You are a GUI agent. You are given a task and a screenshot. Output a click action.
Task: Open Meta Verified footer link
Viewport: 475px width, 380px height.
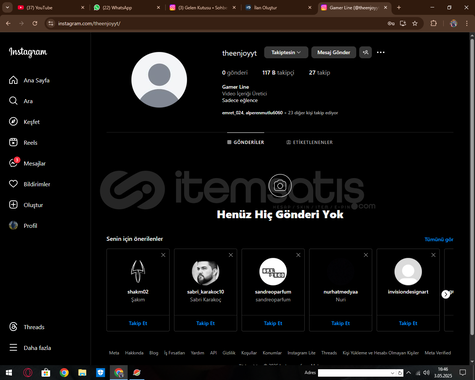pos(438,353)
